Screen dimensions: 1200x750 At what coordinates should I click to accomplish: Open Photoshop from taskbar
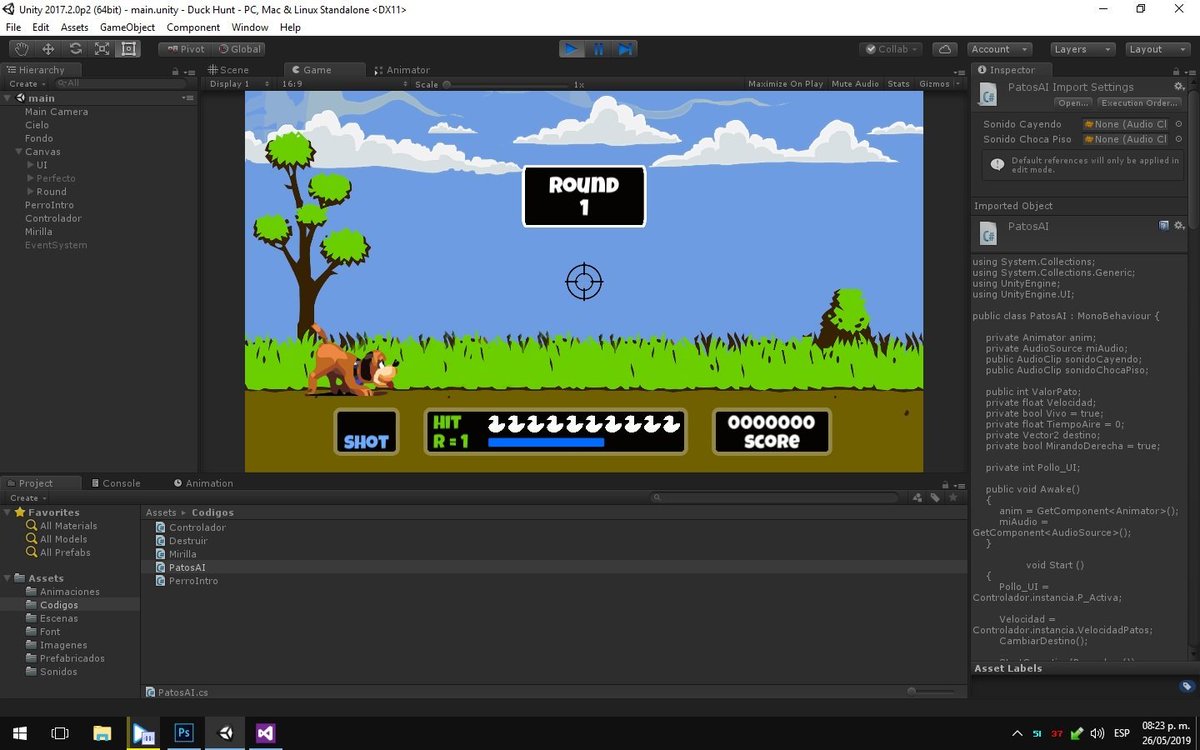pyautogui.click(x=184, y=733)
